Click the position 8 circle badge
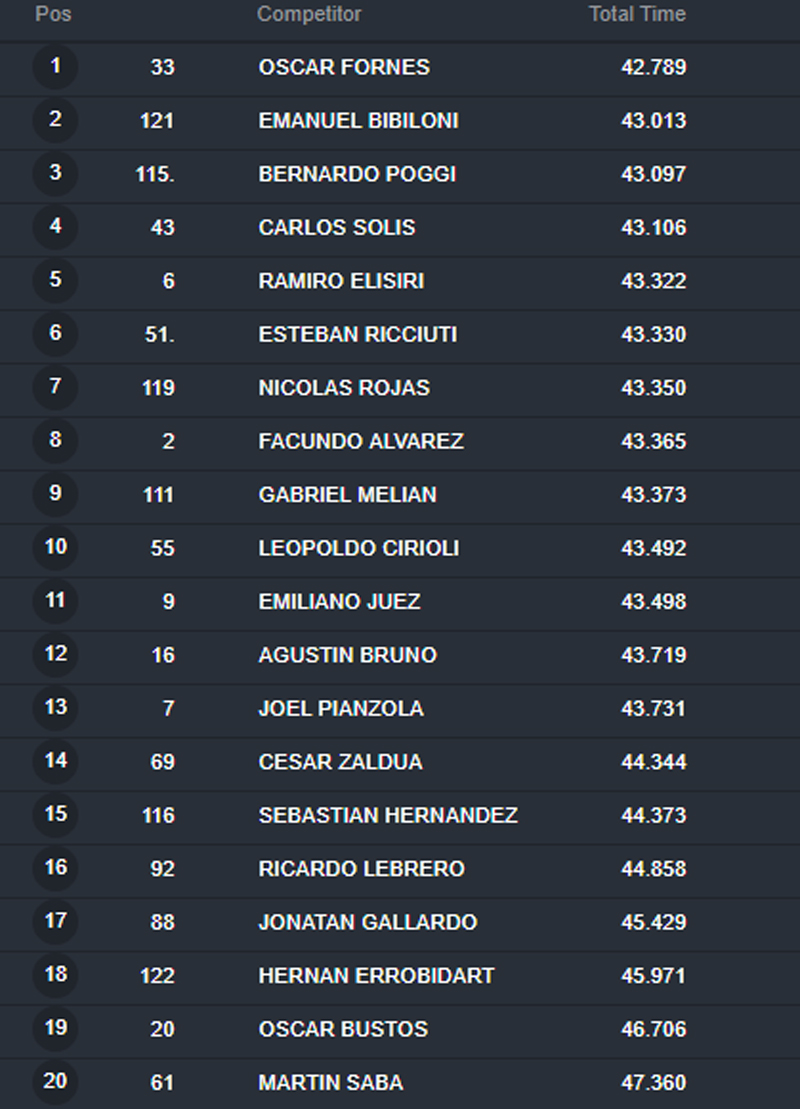 click(55, 441)
